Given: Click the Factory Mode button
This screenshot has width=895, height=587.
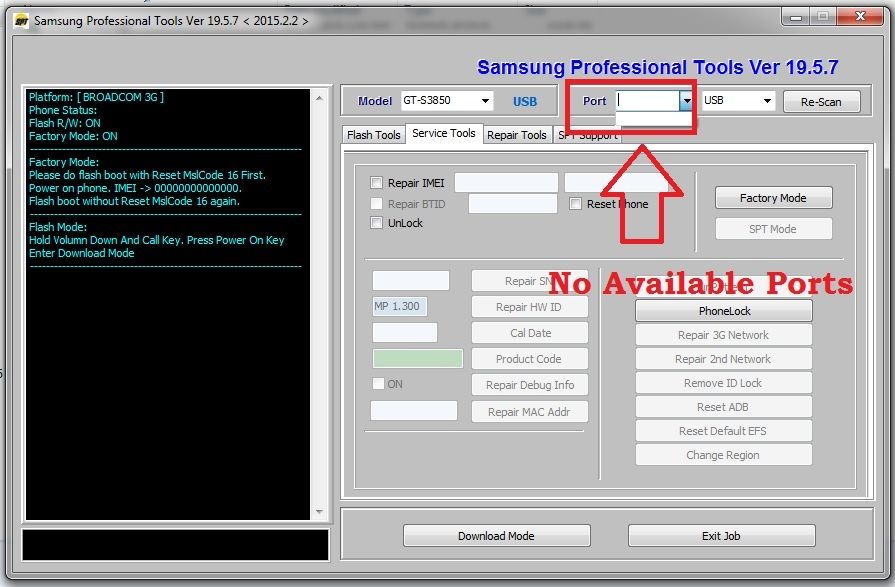Looking at the screenshot, I should [772, 198].
